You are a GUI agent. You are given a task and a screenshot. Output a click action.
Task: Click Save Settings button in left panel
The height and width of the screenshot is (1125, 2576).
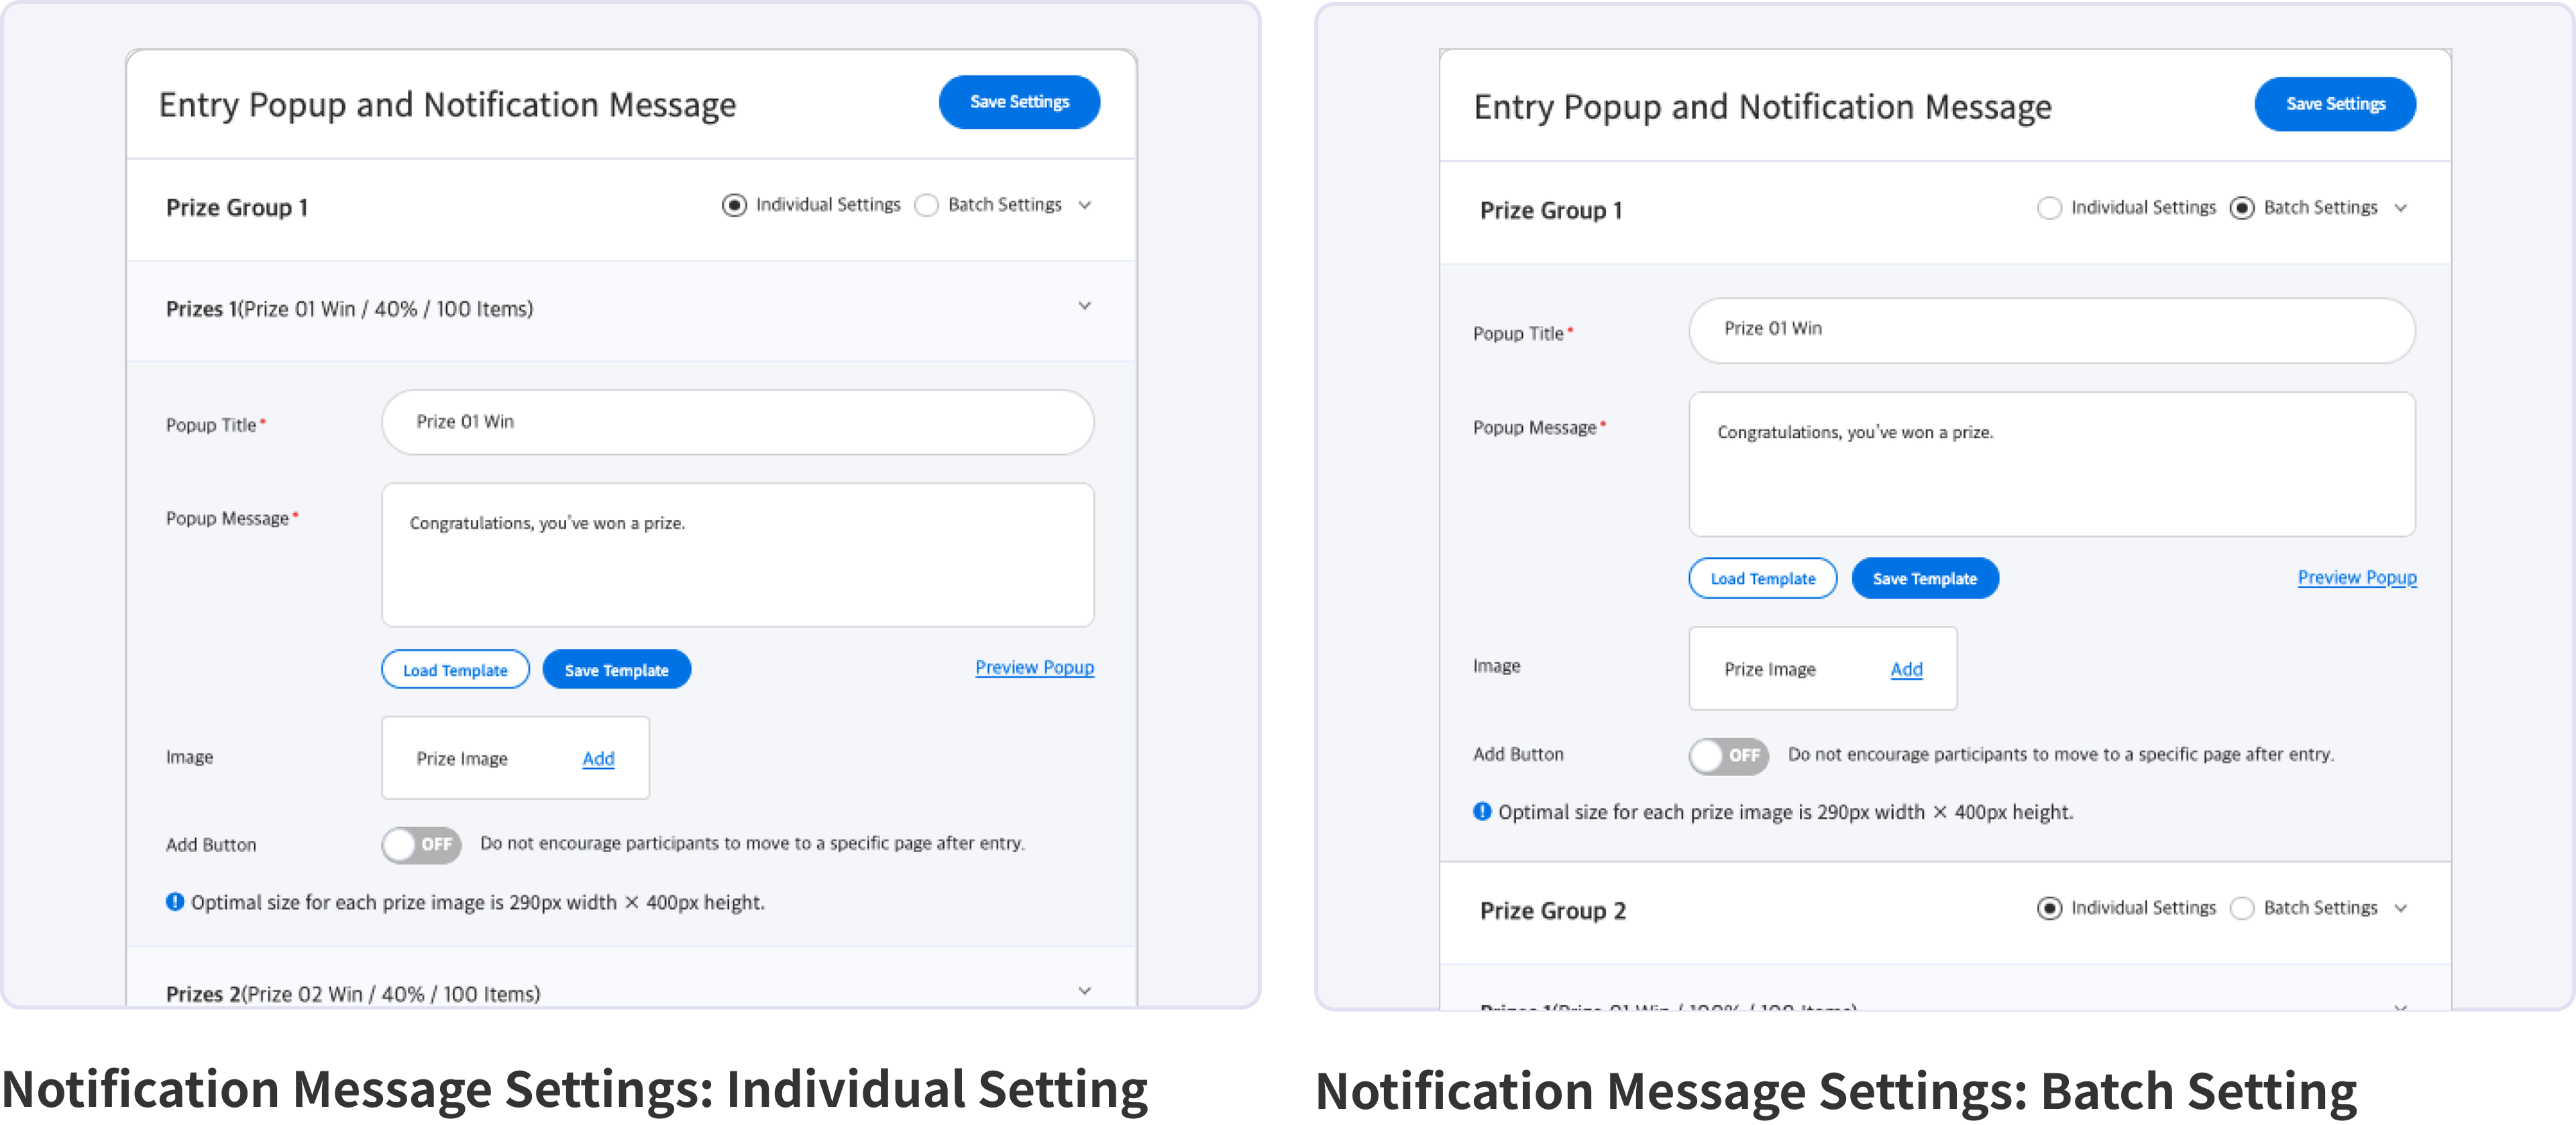pyautogui.click(x=1019, y=102)
